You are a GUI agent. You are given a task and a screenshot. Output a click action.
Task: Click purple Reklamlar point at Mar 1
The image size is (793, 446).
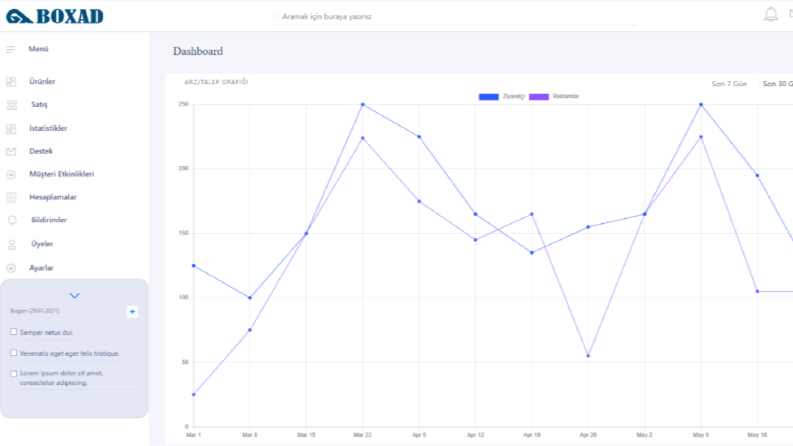tap(194, 394)
